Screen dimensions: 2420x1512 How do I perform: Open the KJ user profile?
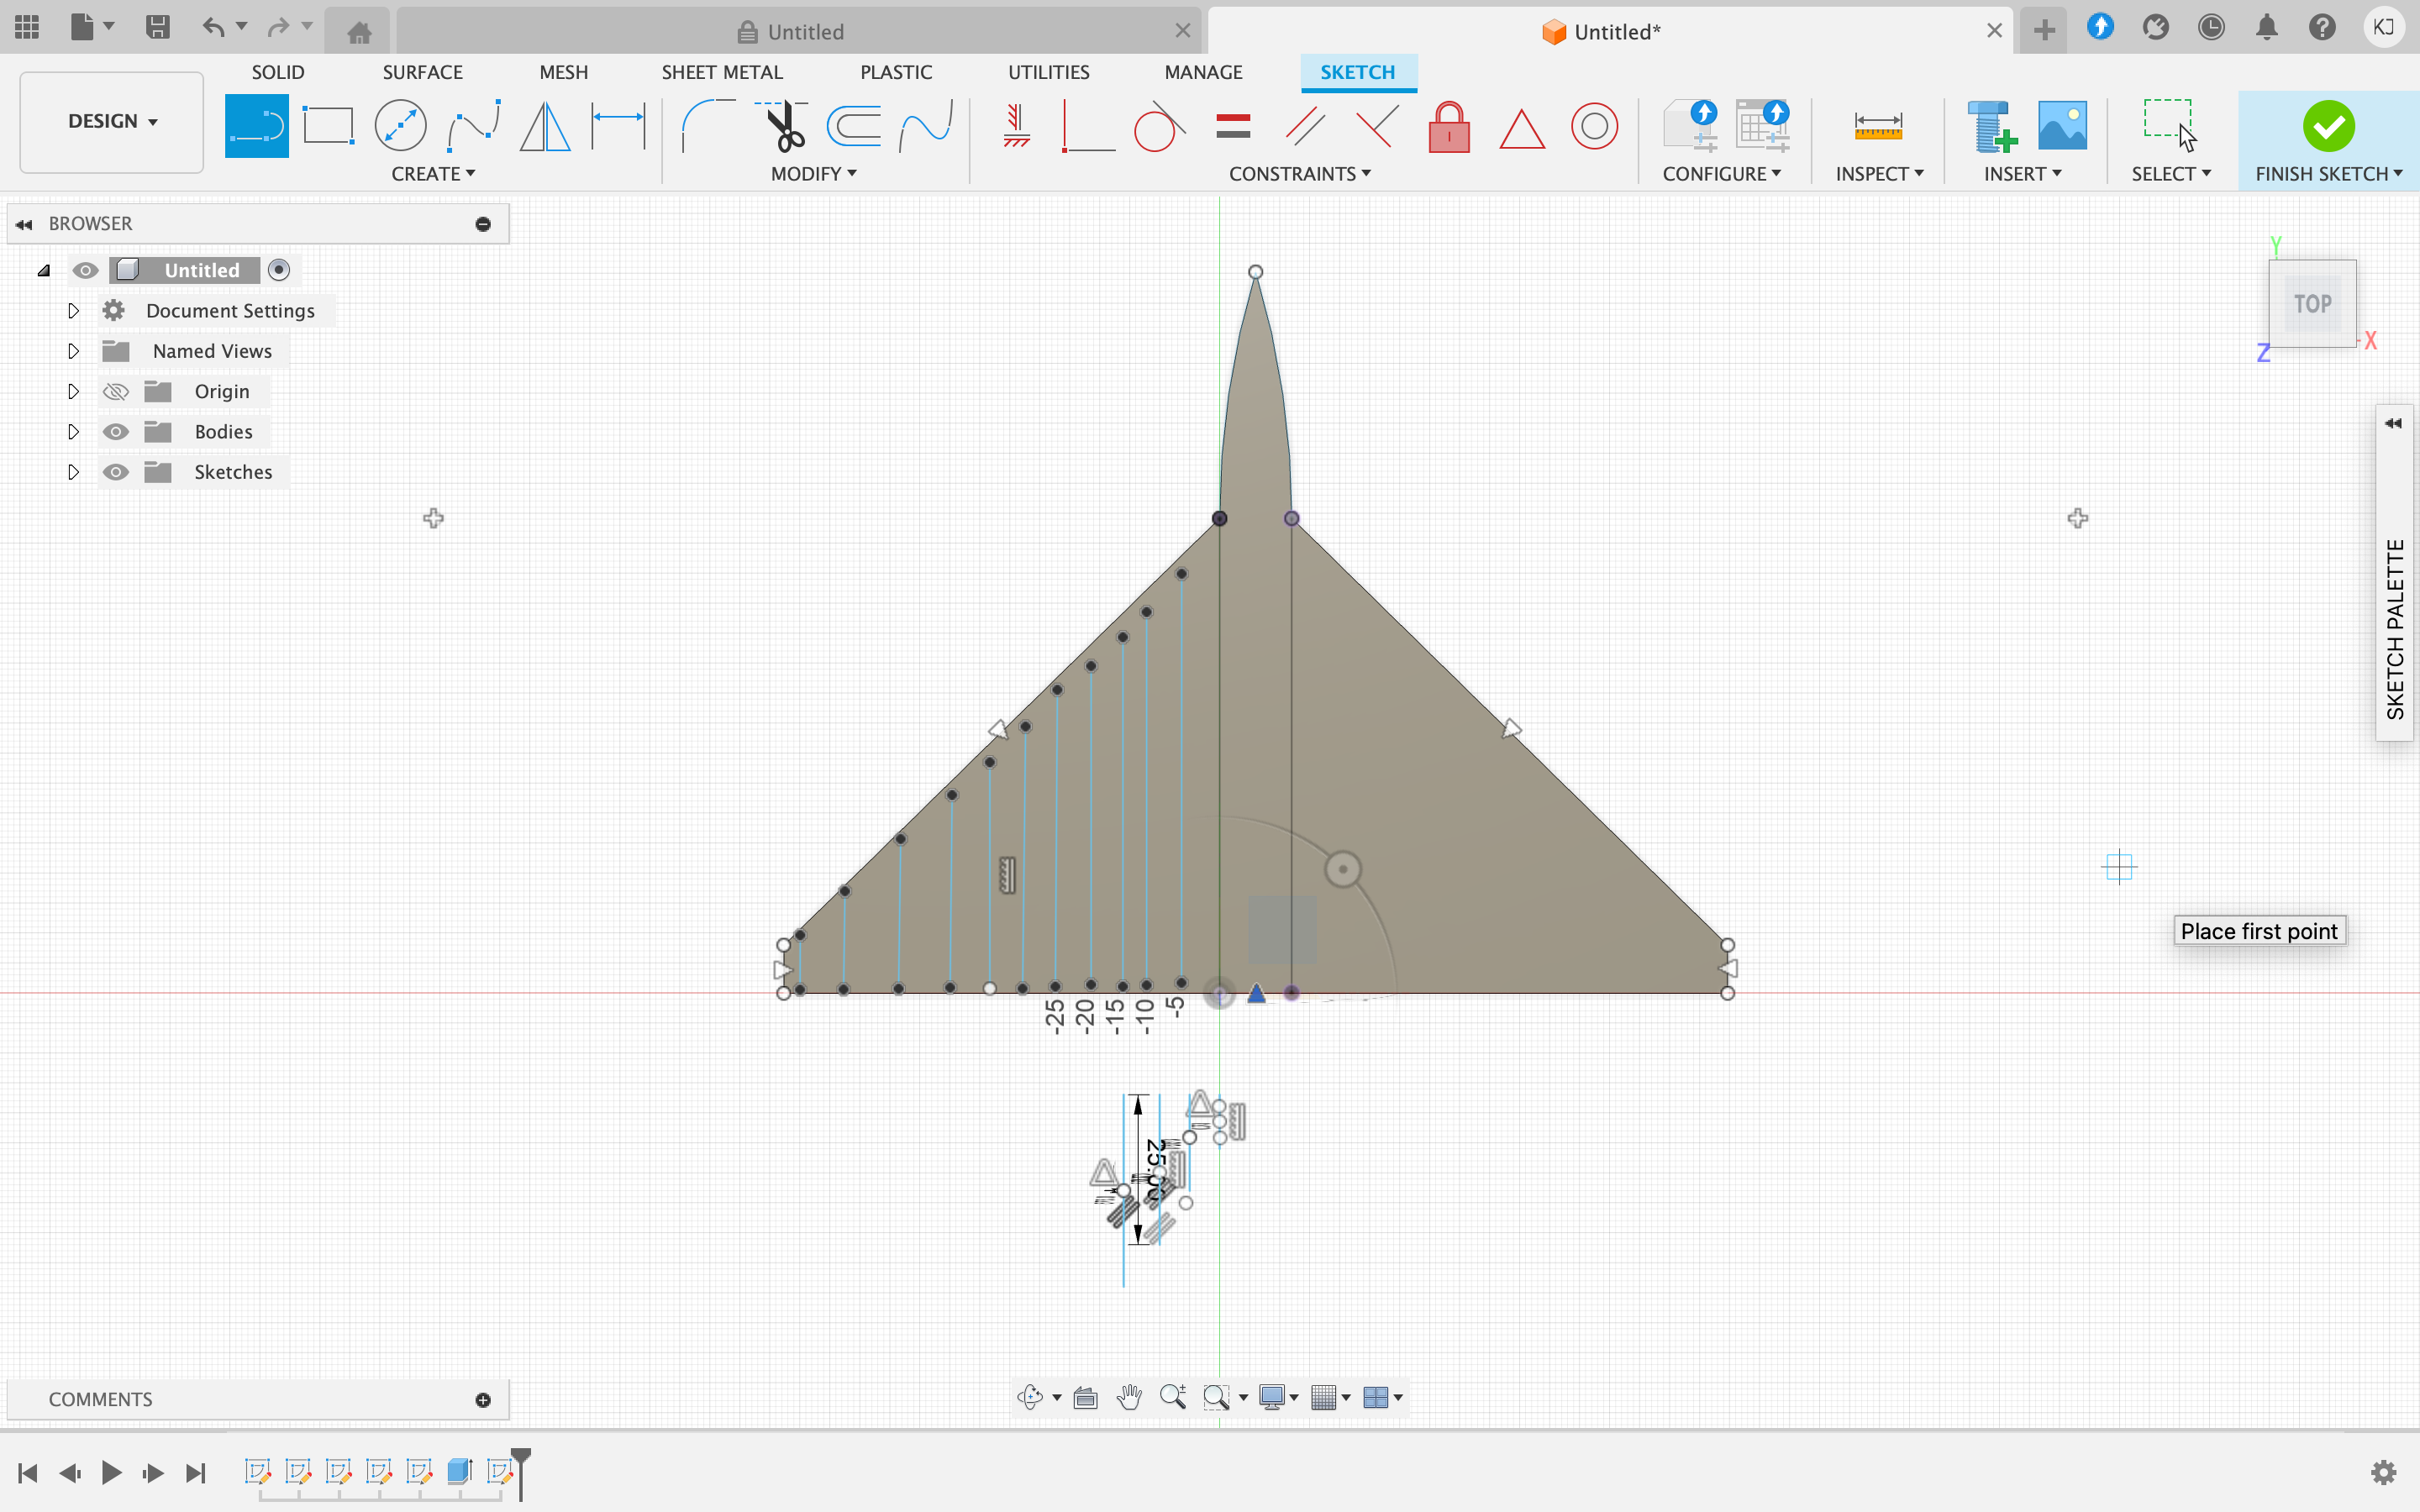click(2383, 27)
